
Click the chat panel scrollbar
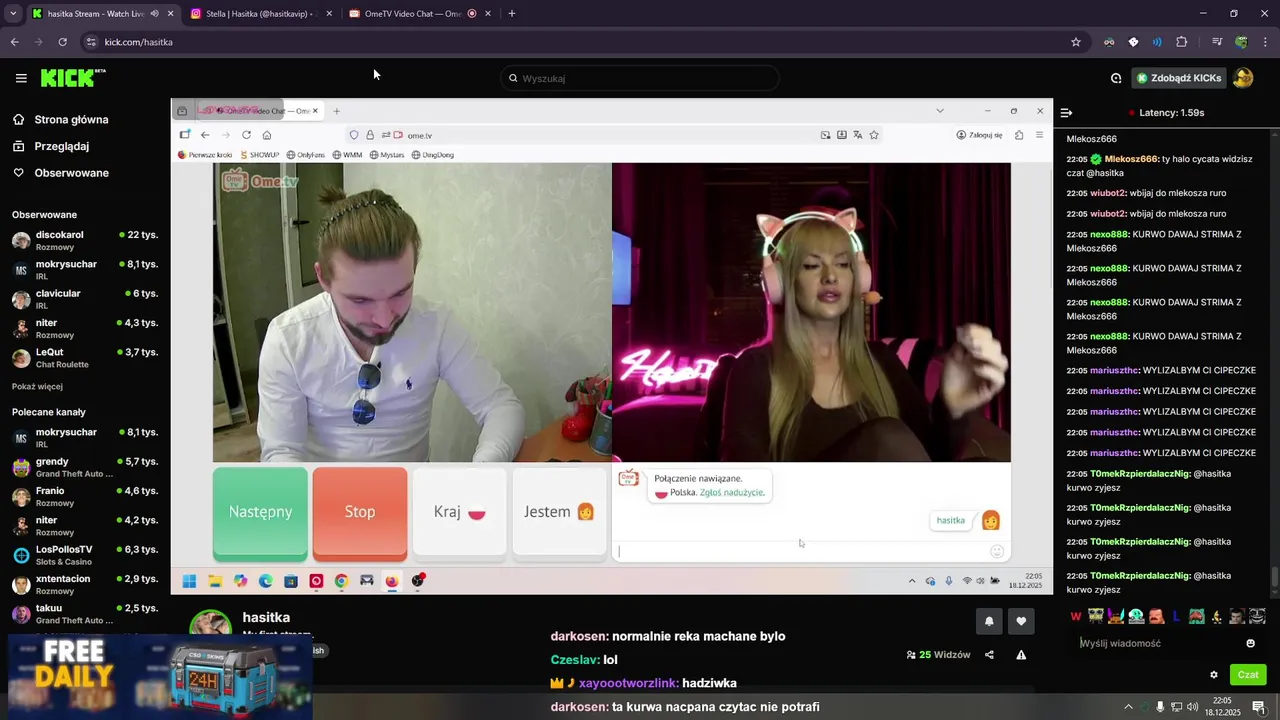(x=1274, y=578)
